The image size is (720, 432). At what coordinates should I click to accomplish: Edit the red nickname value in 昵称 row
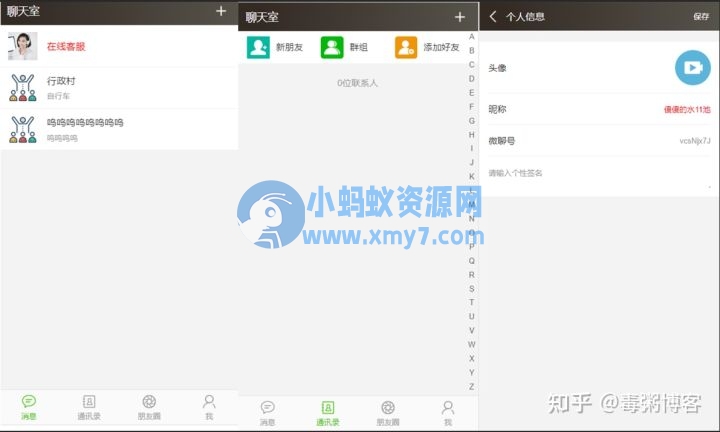(687, 109)
